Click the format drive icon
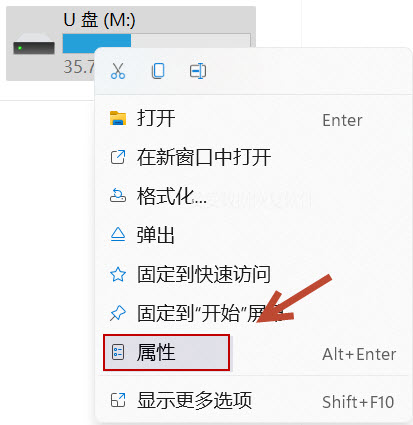 [118, 196]
